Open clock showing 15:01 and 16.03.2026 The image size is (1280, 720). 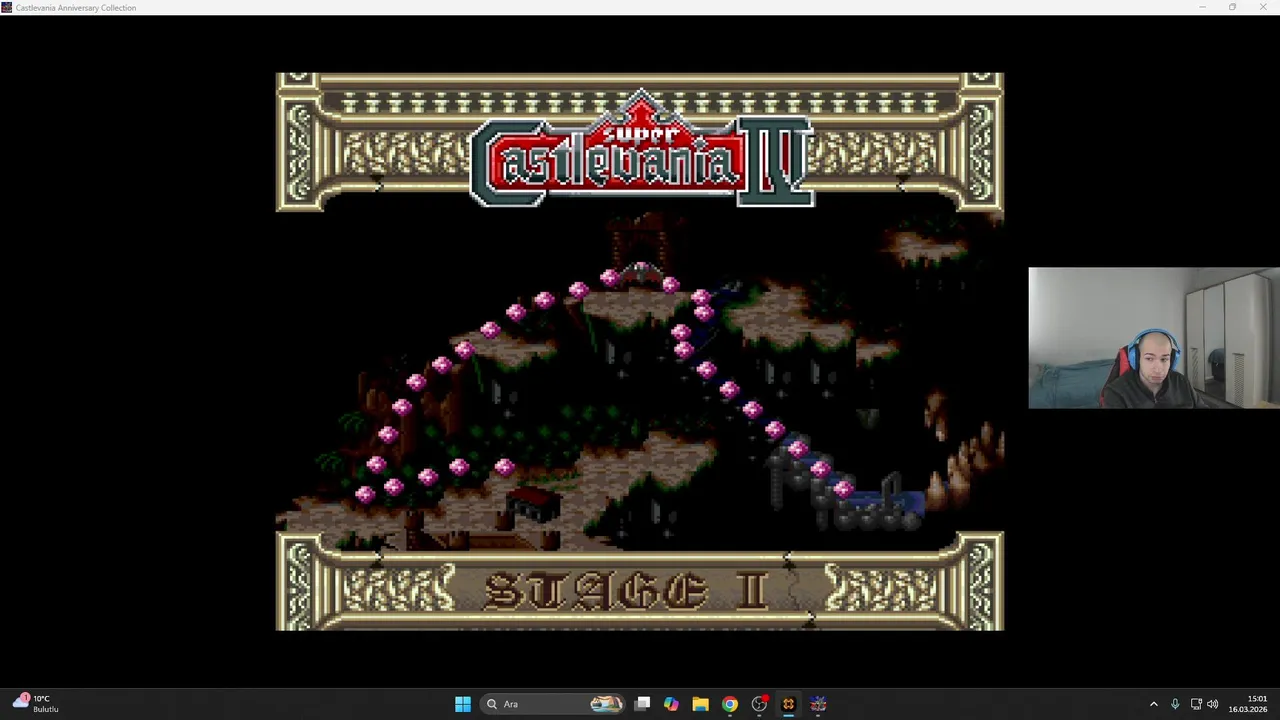pyautogui.click(x=1248, y=704)
